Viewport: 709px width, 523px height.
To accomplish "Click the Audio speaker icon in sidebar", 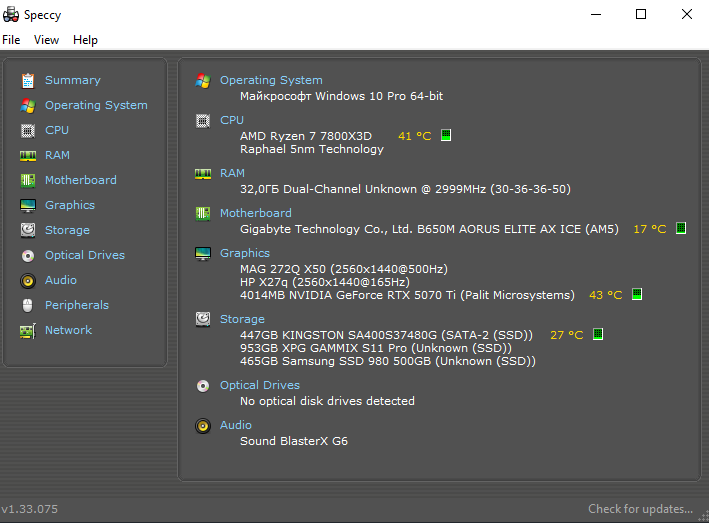I will pyautogui.click(x=28, y=281).
